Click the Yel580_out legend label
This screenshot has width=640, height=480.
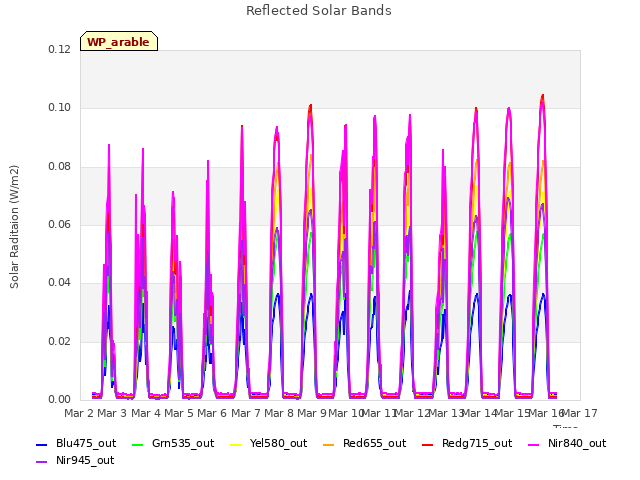(x=278, y=443)
